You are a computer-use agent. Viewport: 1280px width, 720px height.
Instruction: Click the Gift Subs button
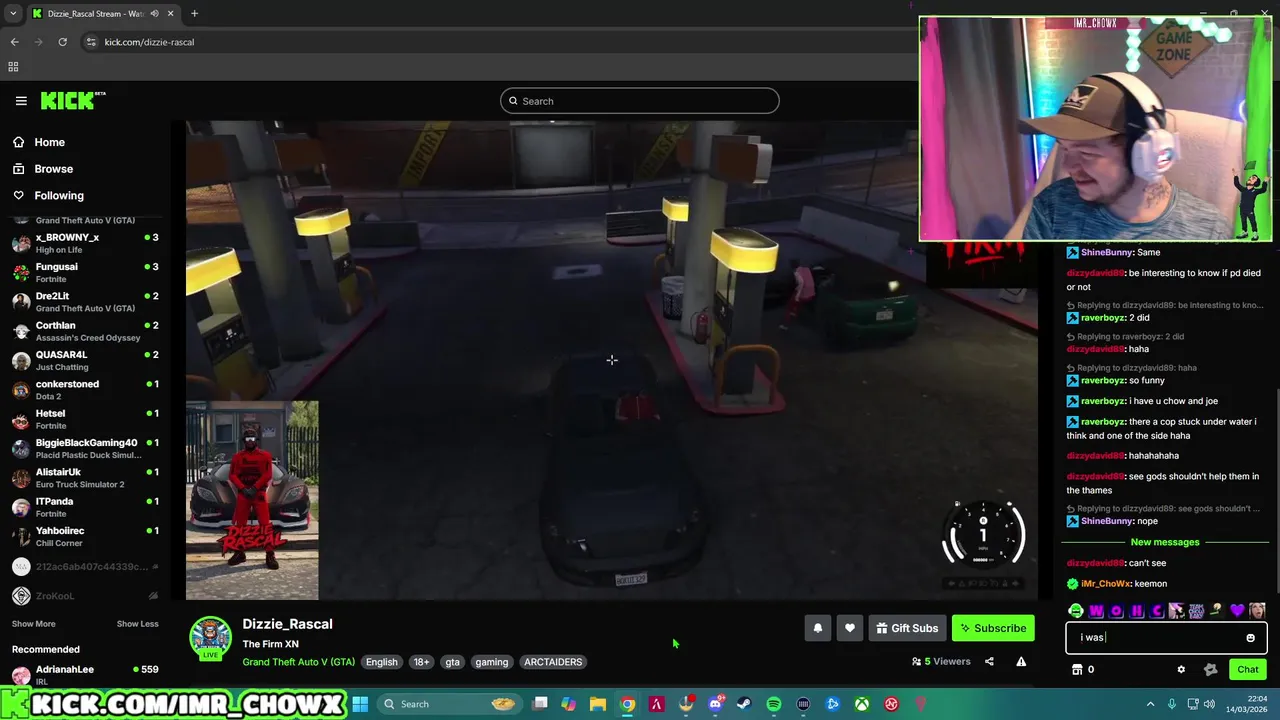point(907,628)
